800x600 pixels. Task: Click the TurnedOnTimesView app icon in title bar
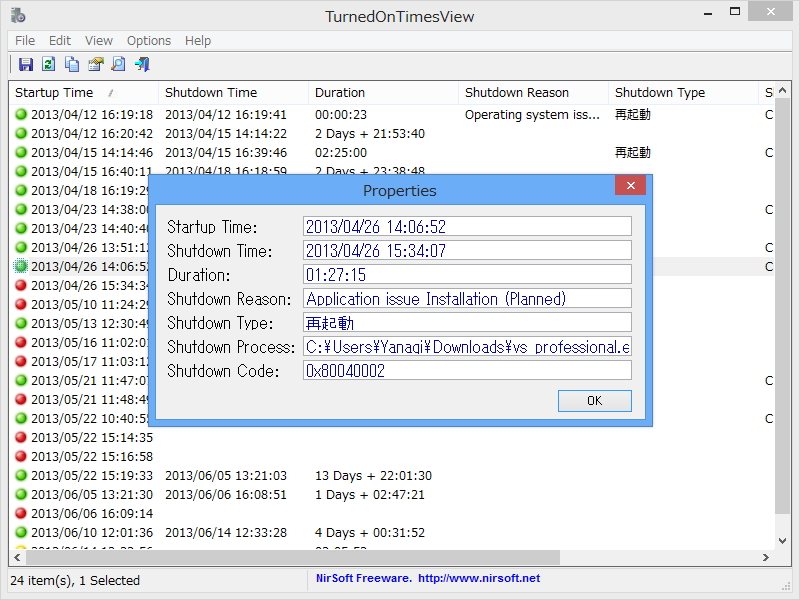[18, 16]
